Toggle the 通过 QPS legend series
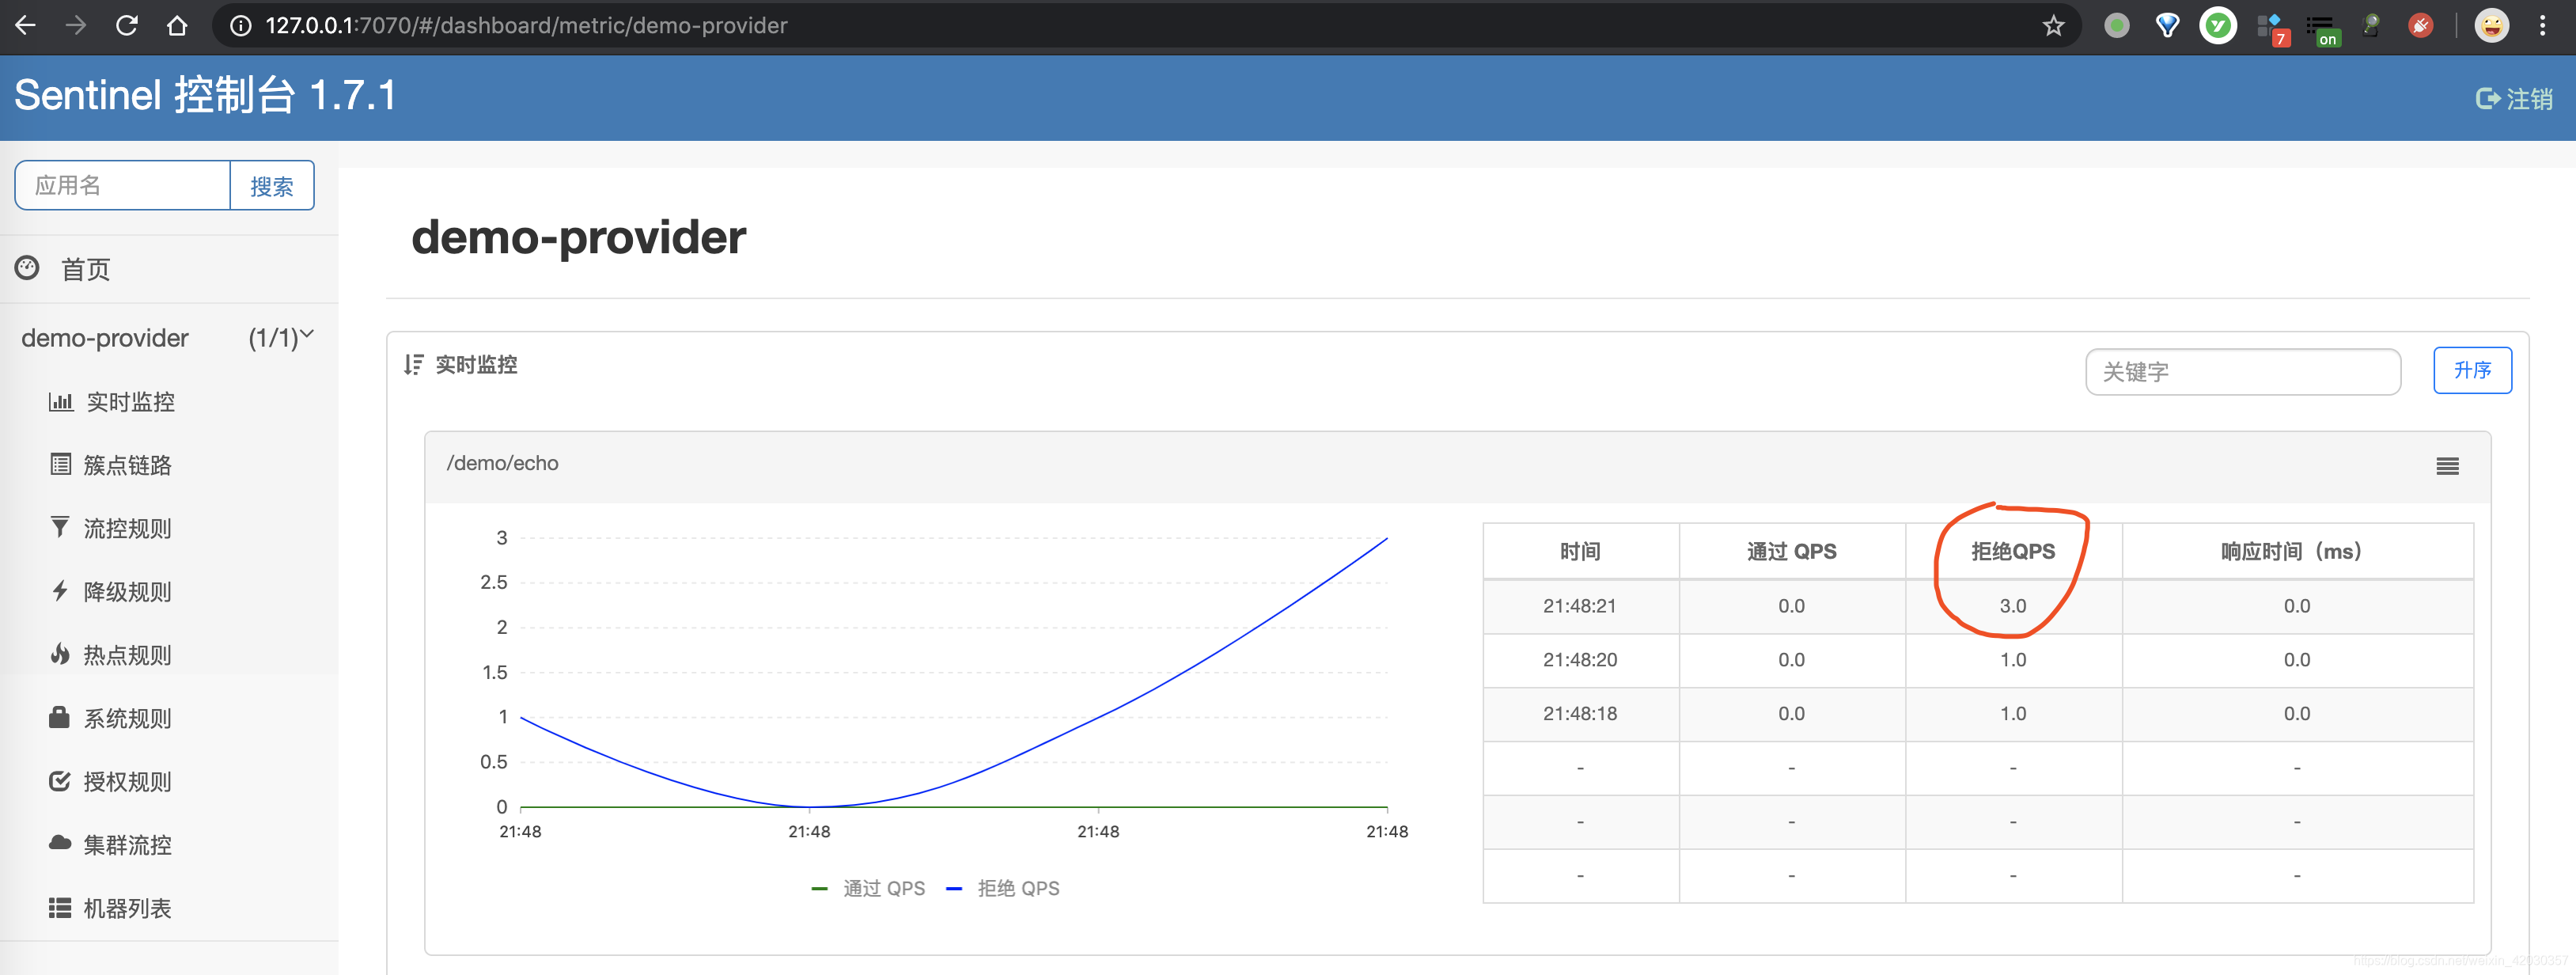Image resolution: width=2576 pixels, height=975 pixels. (x=868, y=888)
